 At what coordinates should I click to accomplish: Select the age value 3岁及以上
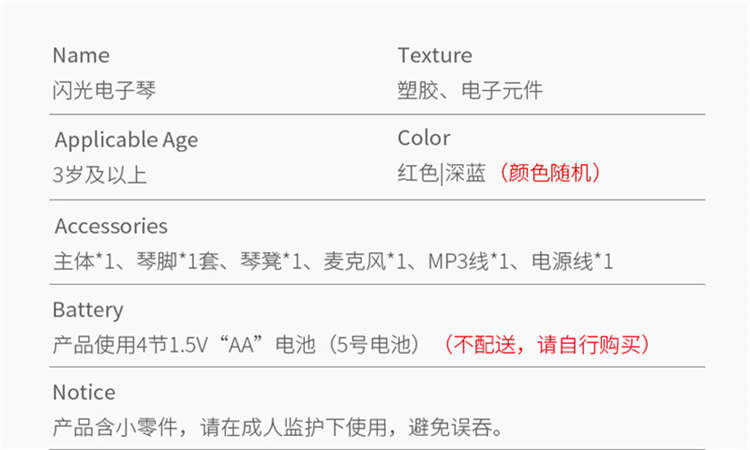[x=100, y=175]
